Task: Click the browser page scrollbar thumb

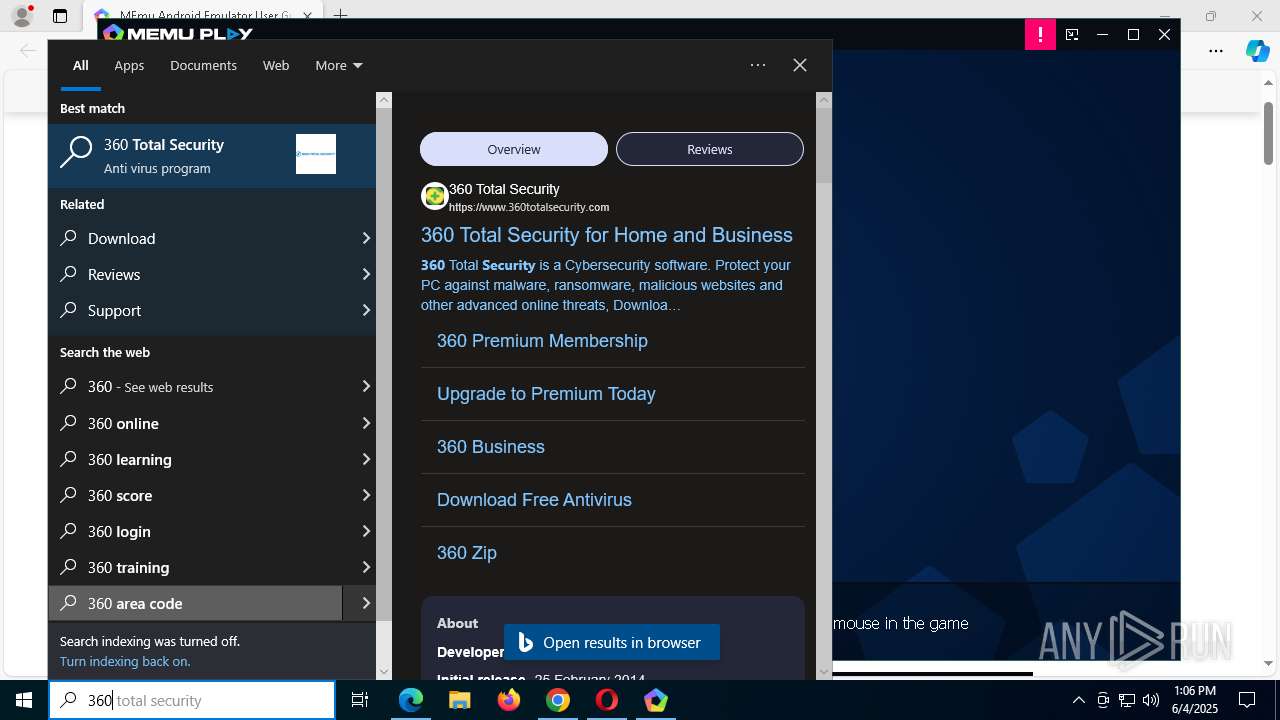Action: click(x=1268, y=133)
